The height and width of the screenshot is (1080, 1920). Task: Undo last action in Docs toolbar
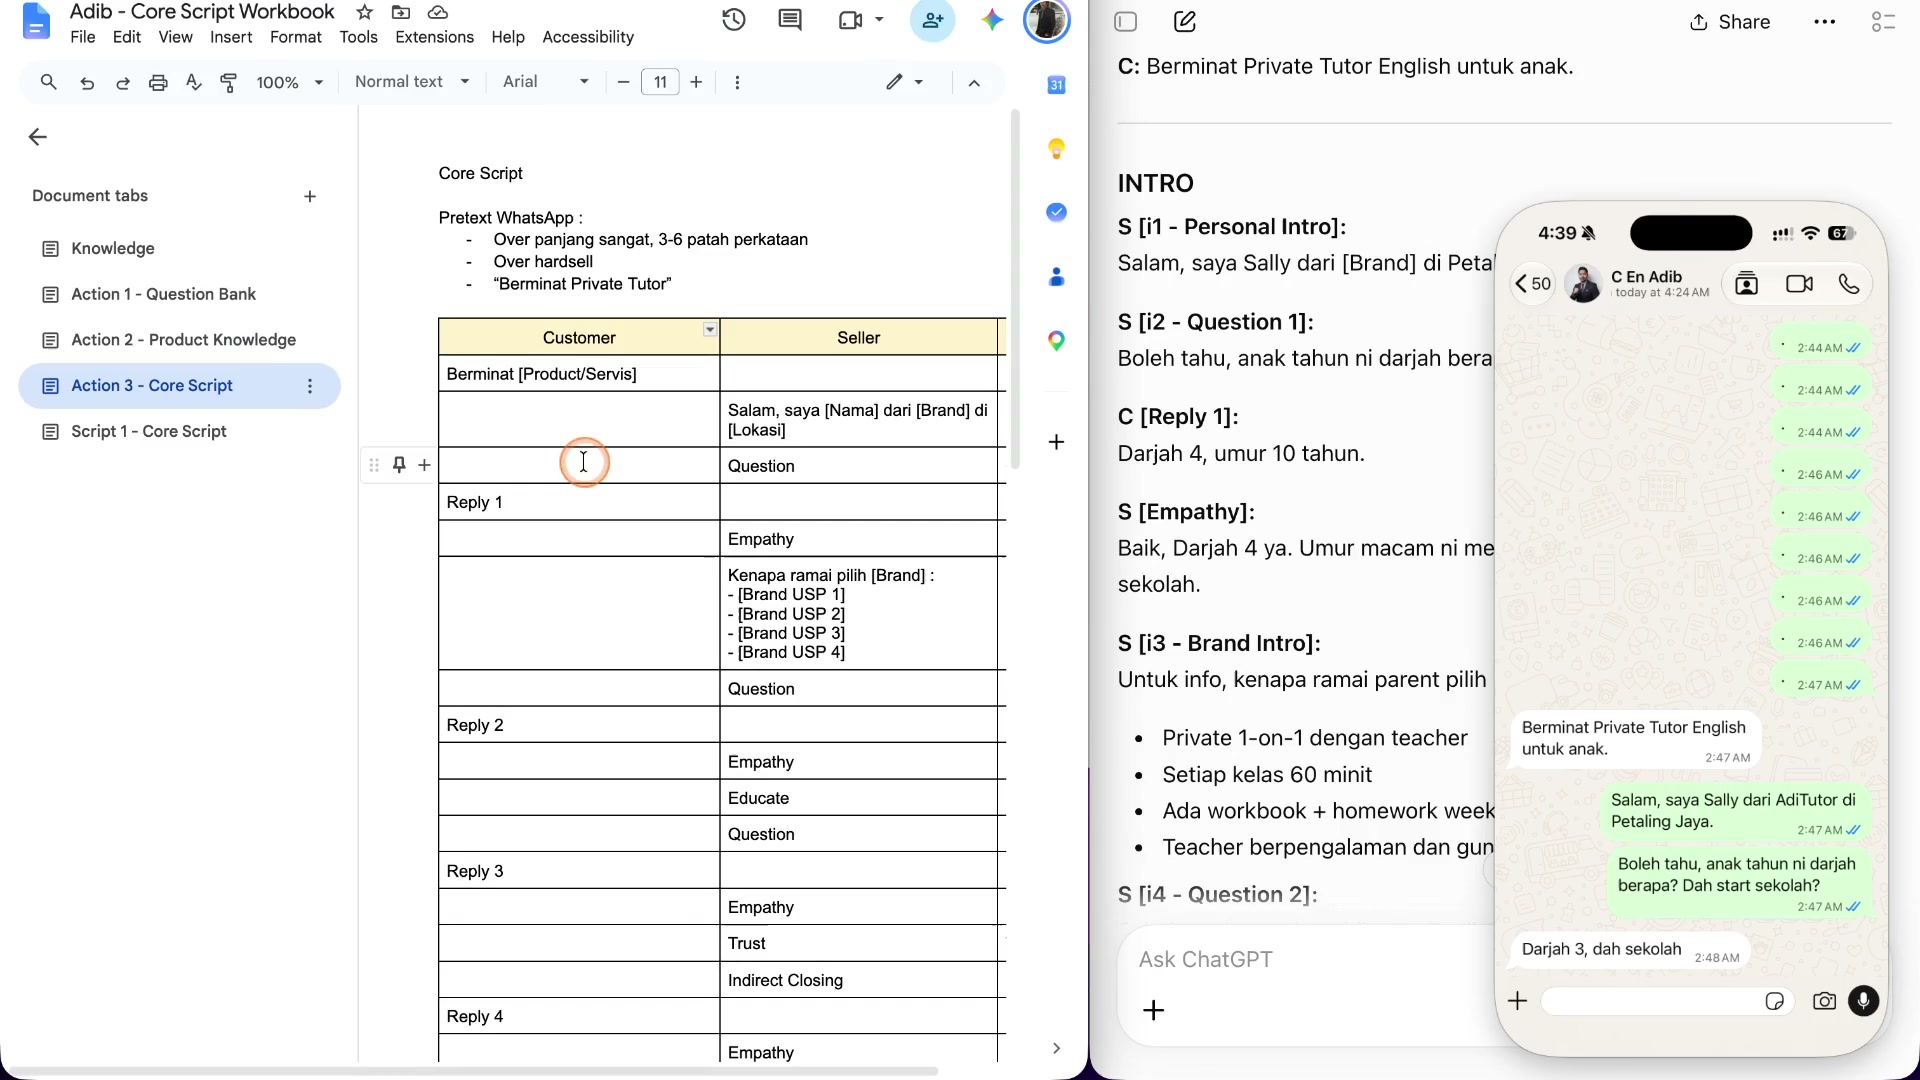[x=87, y=83]
